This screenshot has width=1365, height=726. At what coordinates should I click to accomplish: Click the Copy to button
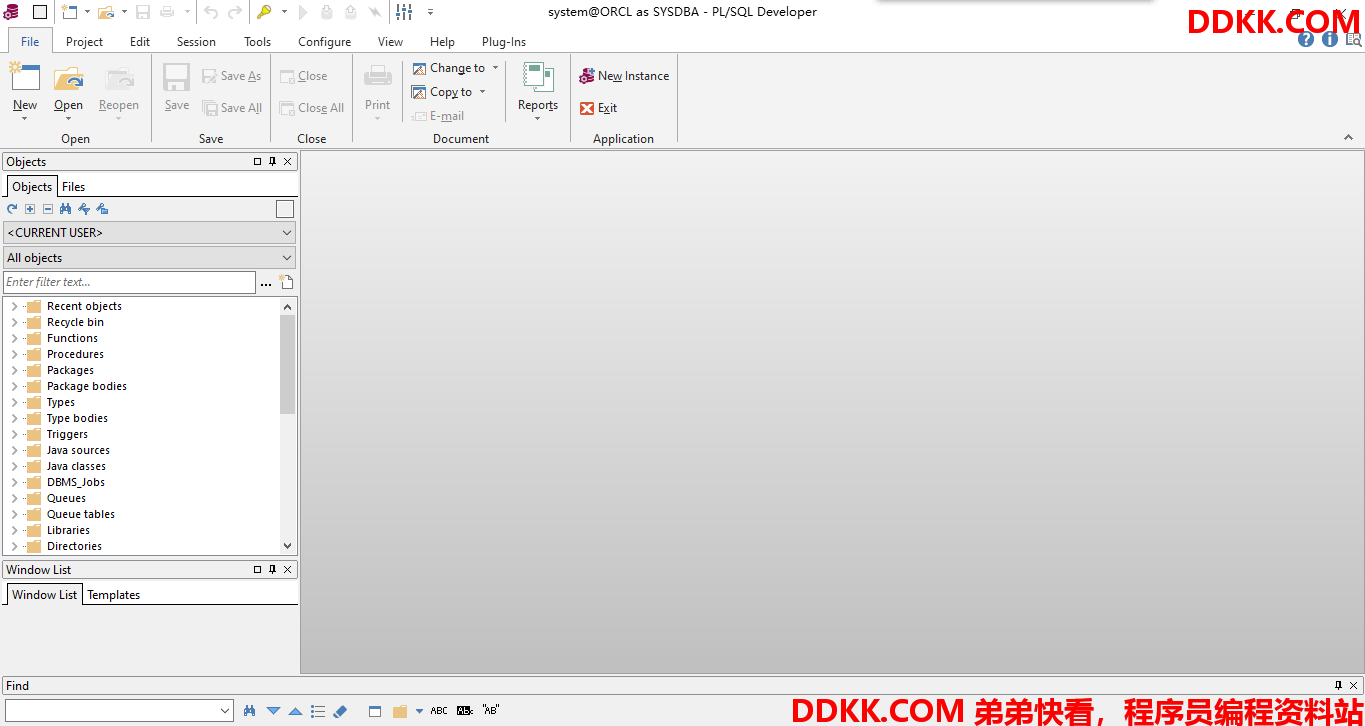pos(449,92)
